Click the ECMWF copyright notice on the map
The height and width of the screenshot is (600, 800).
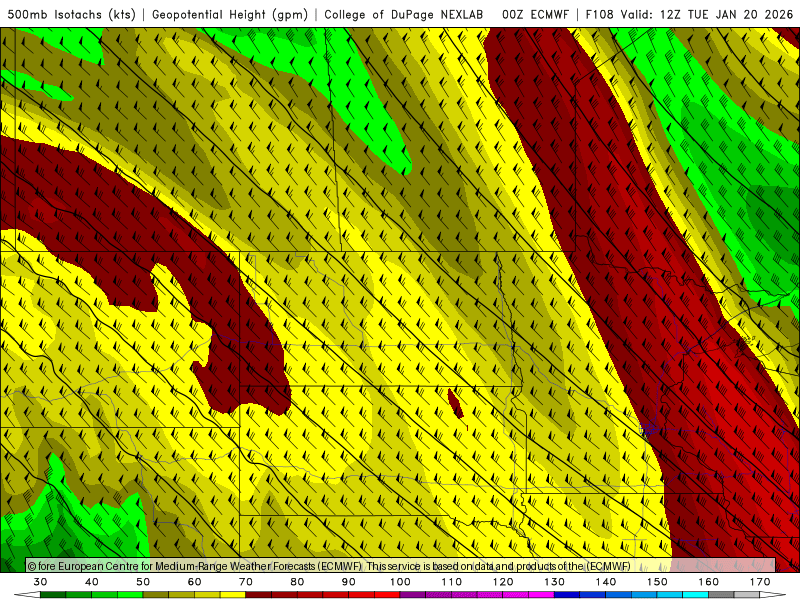[x=329, y=566]
